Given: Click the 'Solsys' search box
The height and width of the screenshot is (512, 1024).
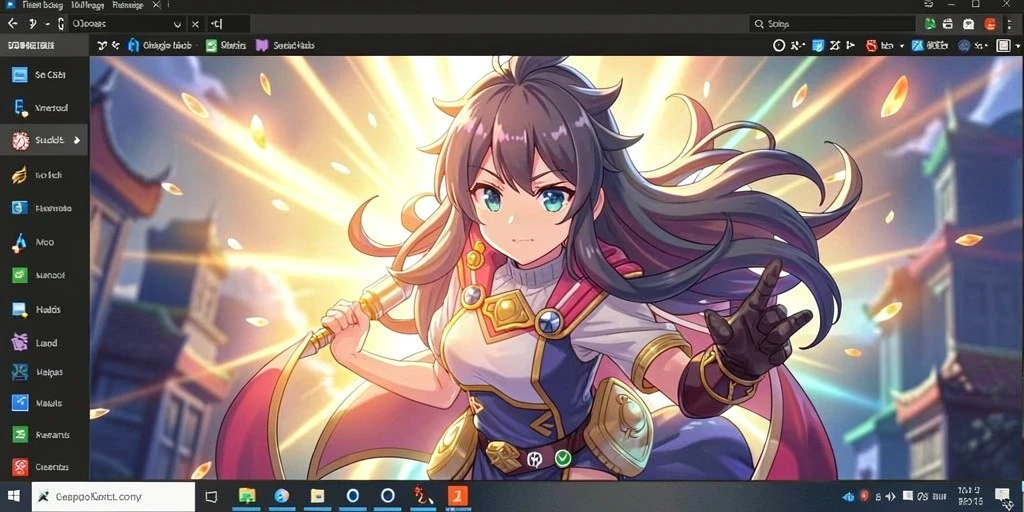Looking at the screenshot, I should [832, 24].
